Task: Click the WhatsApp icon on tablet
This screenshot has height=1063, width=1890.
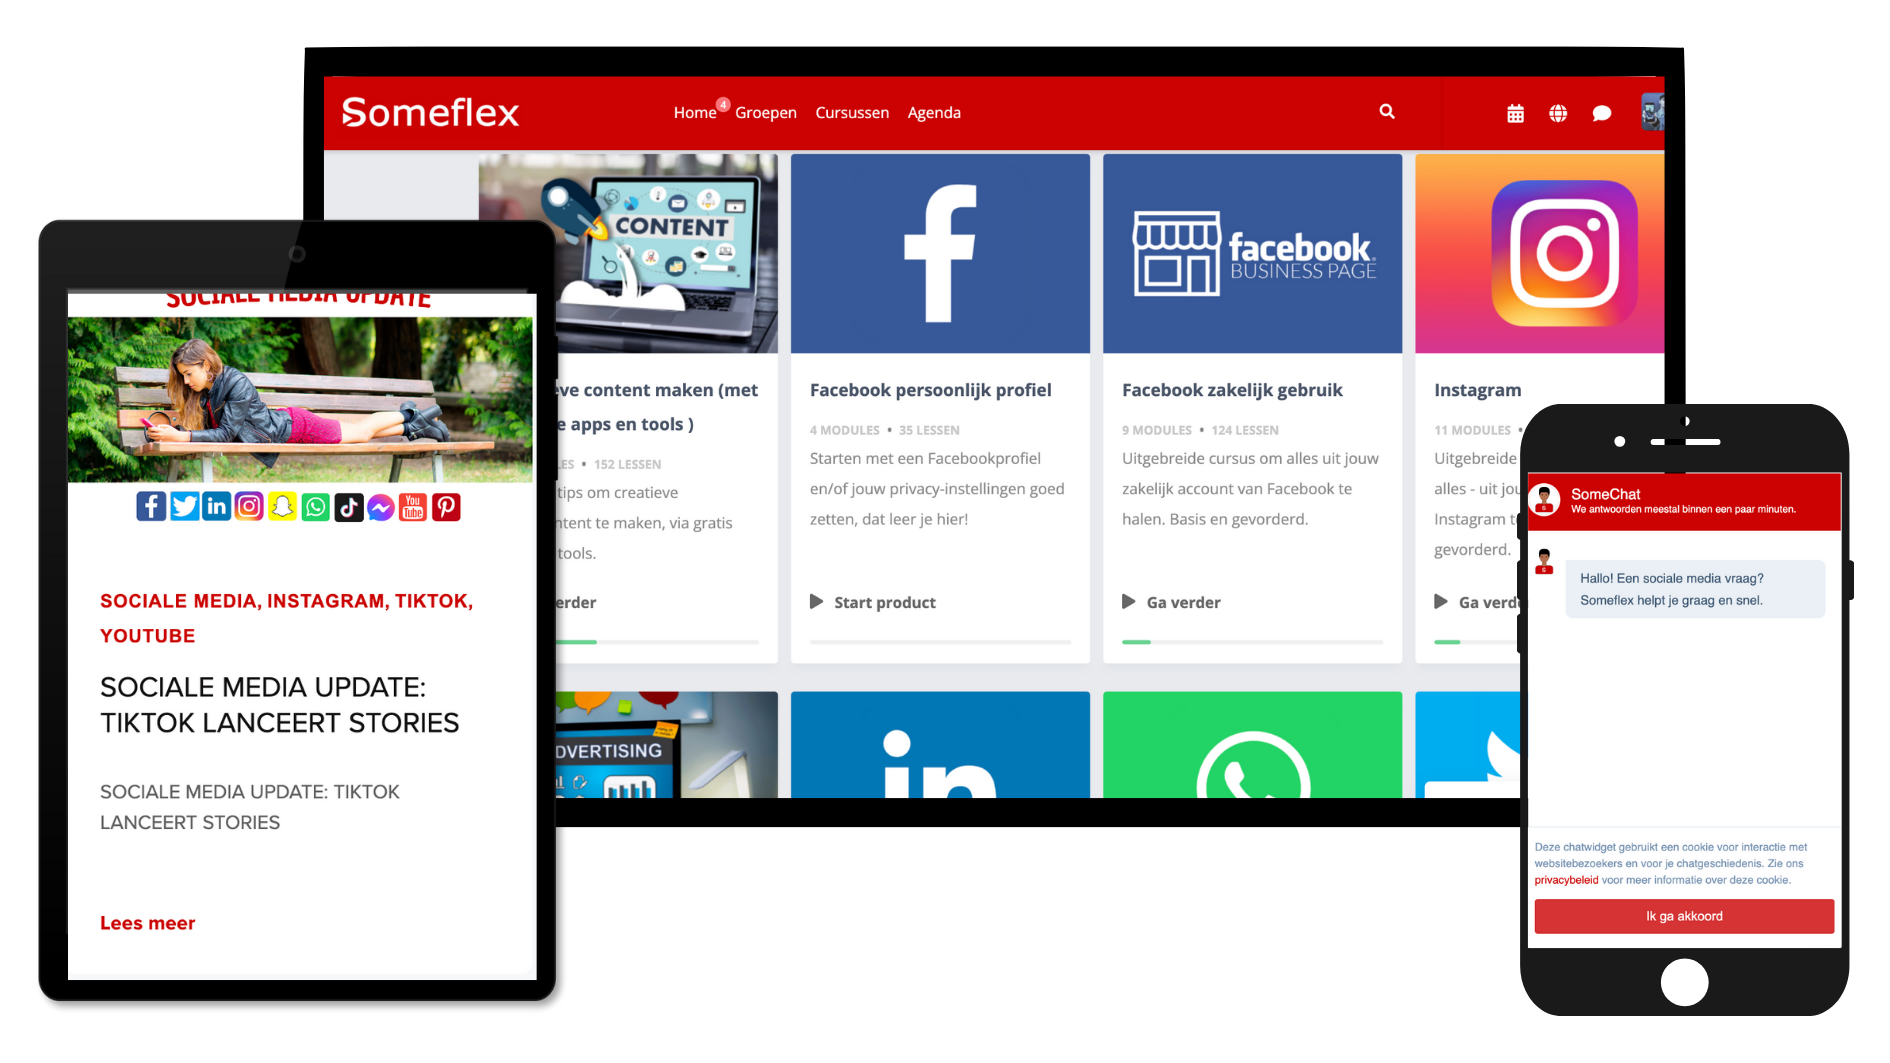Action: (315, 507)
